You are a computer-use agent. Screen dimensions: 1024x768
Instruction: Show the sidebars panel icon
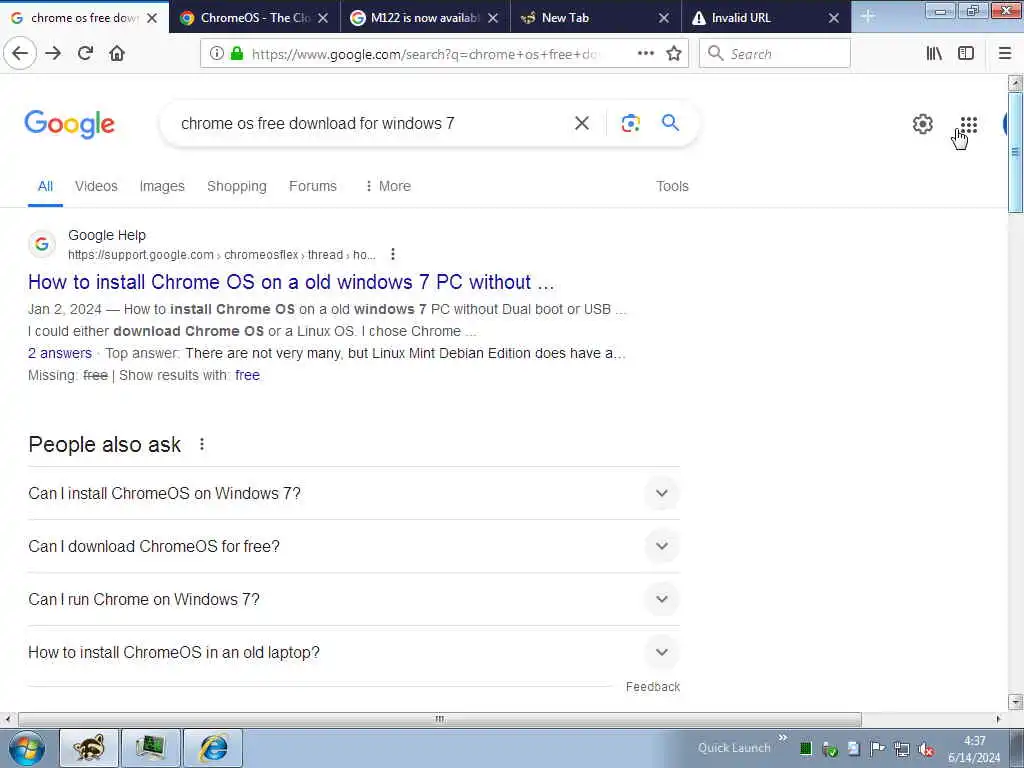pos(966,54)
